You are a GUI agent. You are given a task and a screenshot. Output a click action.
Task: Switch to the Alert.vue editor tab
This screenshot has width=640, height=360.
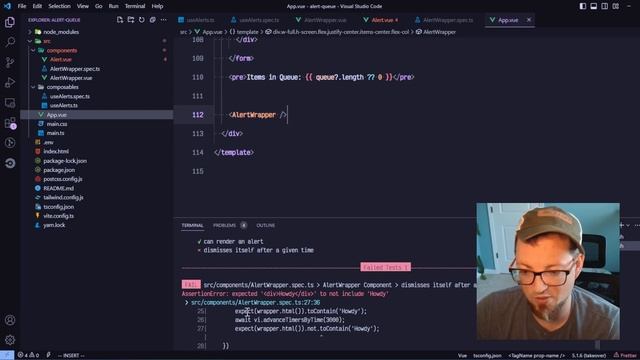pos(382,20)
